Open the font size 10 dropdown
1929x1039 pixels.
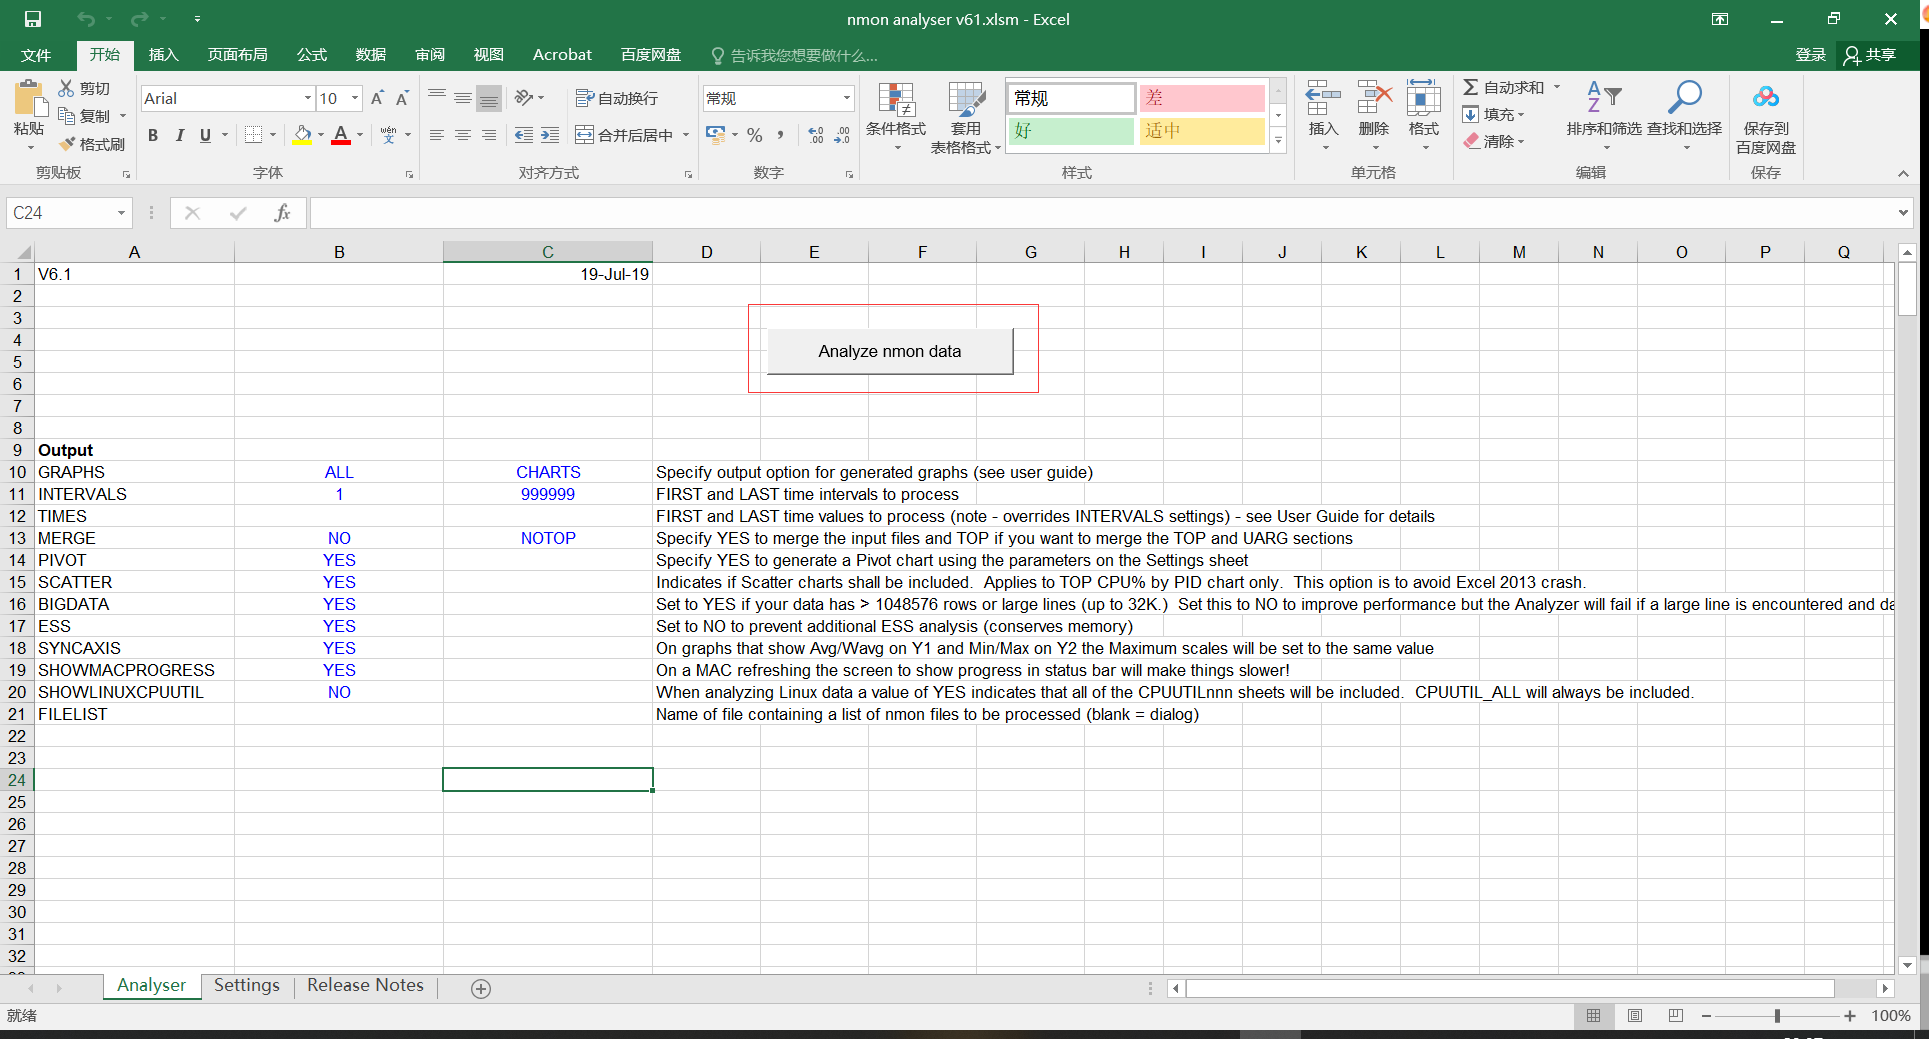tap(354, 98)
